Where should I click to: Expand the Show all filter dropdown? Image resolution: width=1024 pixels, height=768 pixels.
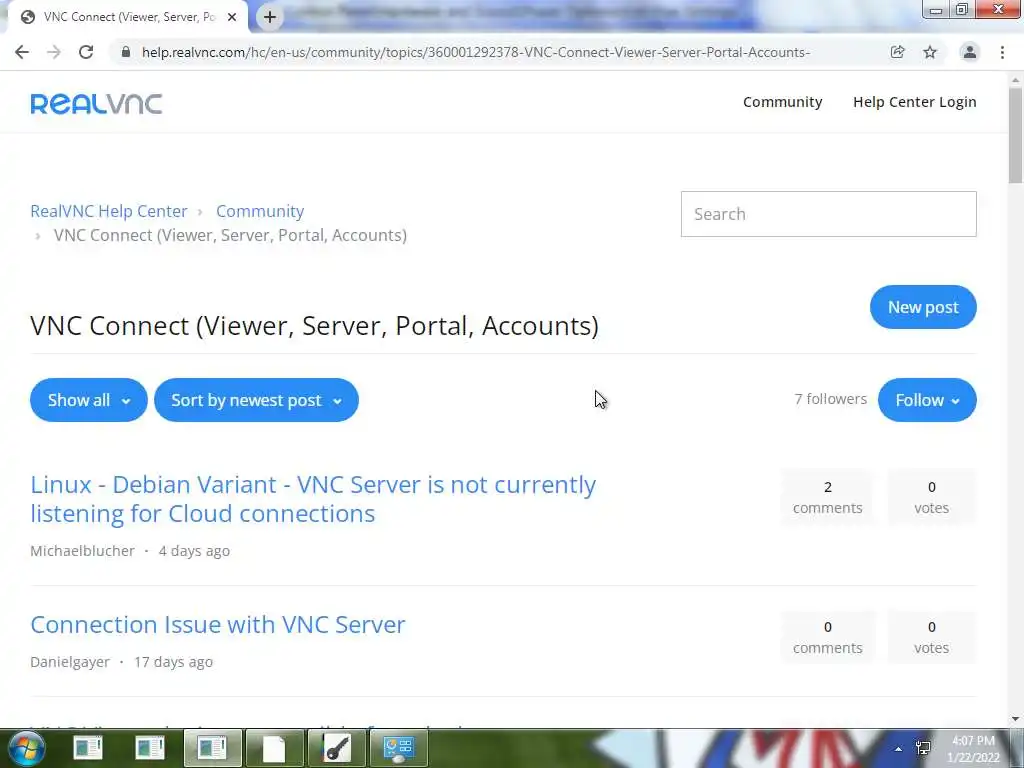[89, 400]
